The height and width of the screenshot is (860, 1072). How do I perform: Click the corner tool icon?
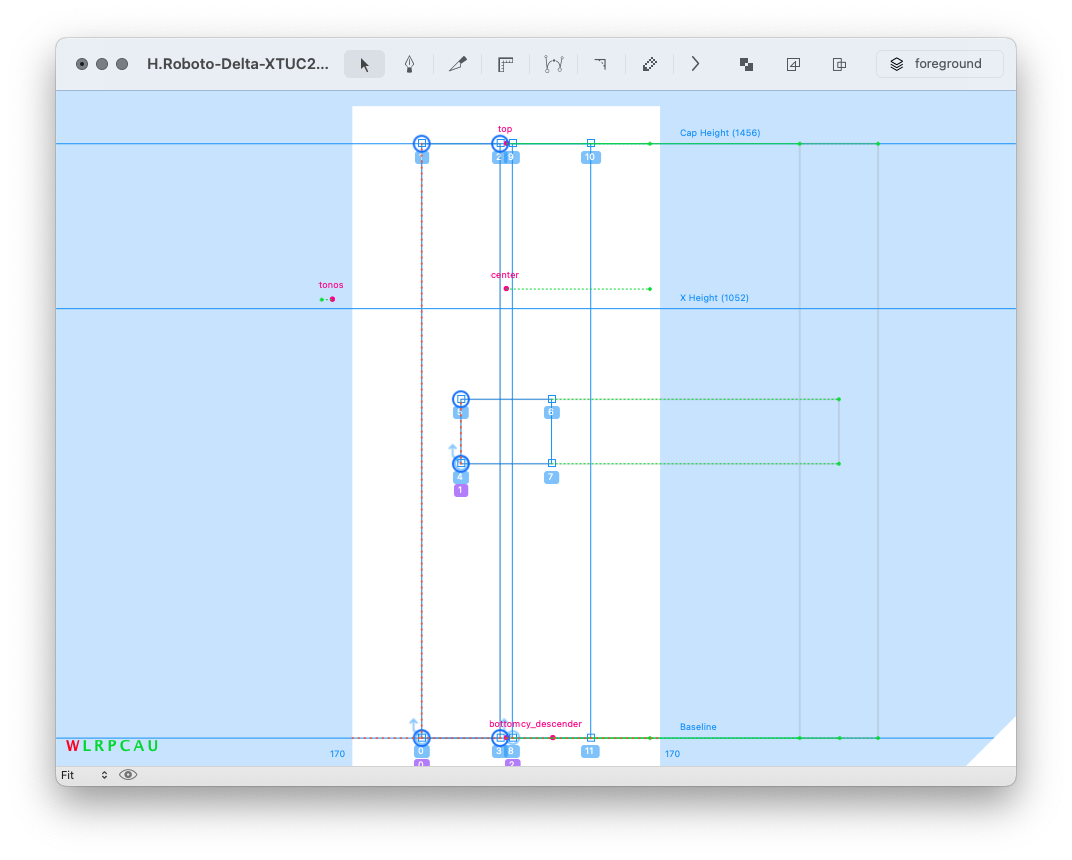(600, 64)
